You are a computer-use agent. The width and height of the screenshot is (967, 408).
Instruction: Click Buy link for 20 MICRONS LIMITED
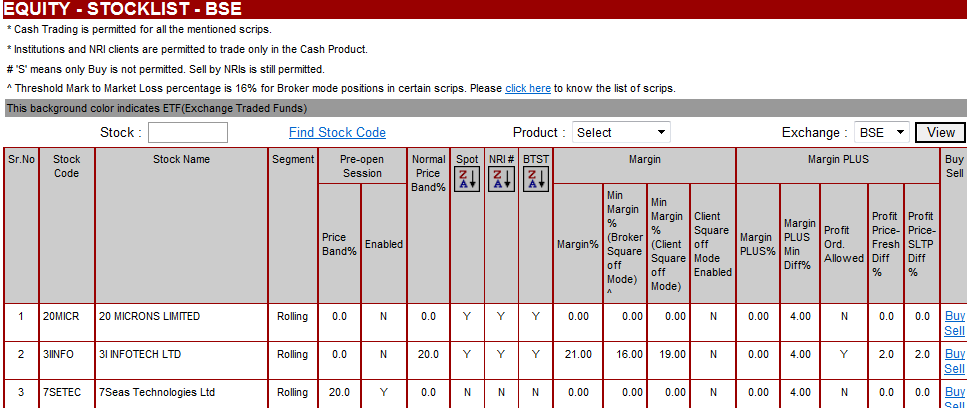point(954,316)
